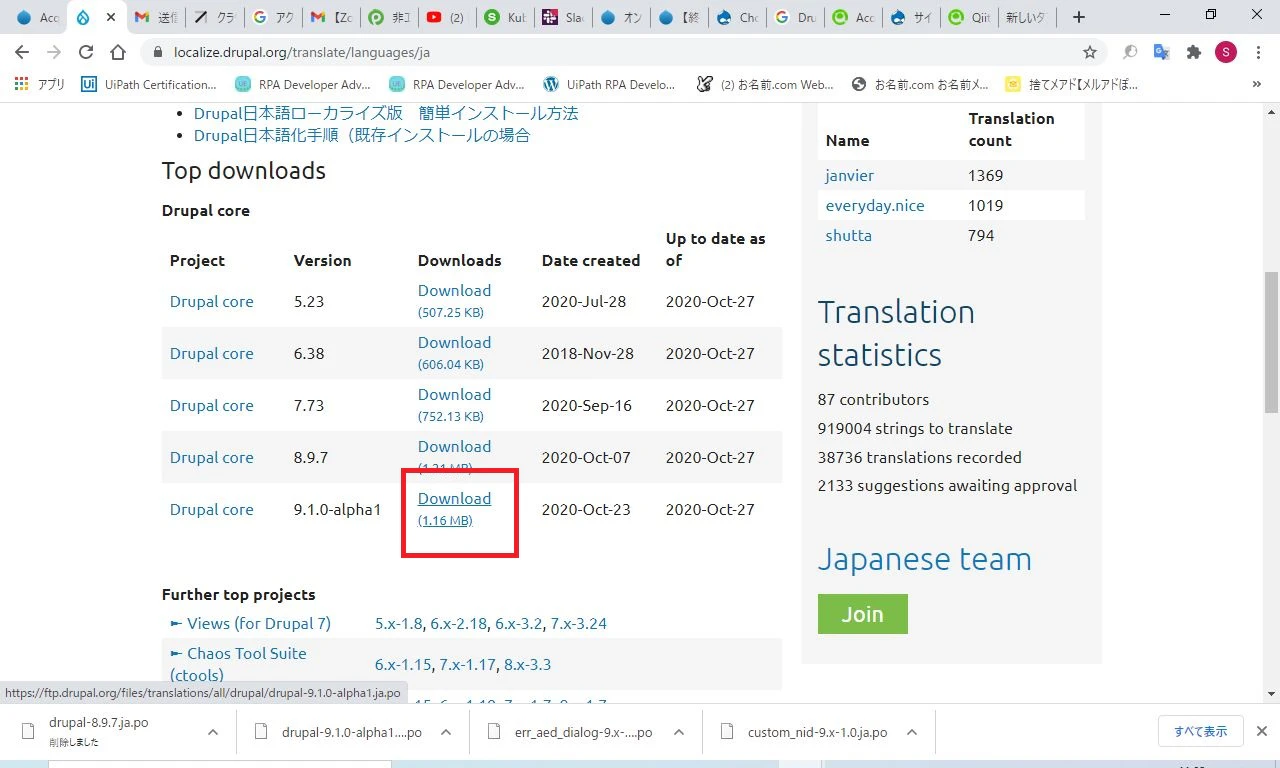Open the profile avatar labeled S
1280x768 pixels.
pos(1226,52)
